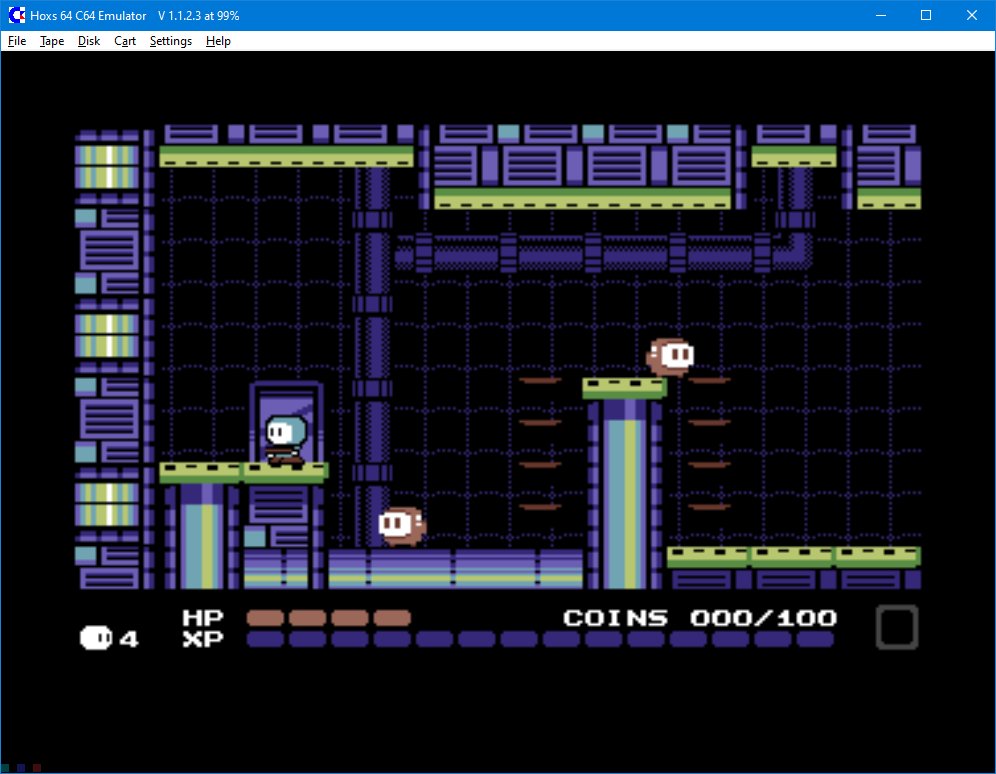
Task: Click the empty item slot box in HUD
Action: pos(897,627)
